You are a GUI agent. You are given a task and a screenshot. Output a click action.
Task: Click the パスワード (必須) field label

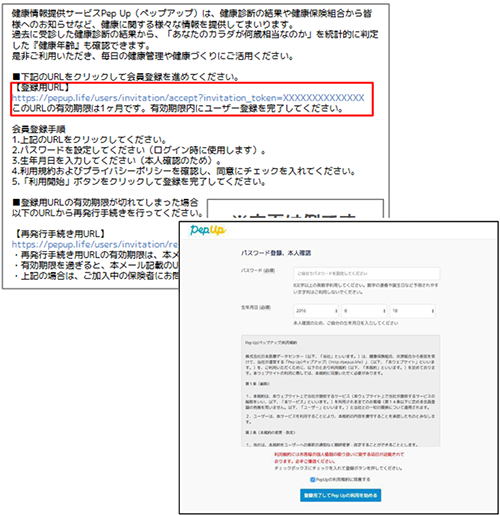258,270
